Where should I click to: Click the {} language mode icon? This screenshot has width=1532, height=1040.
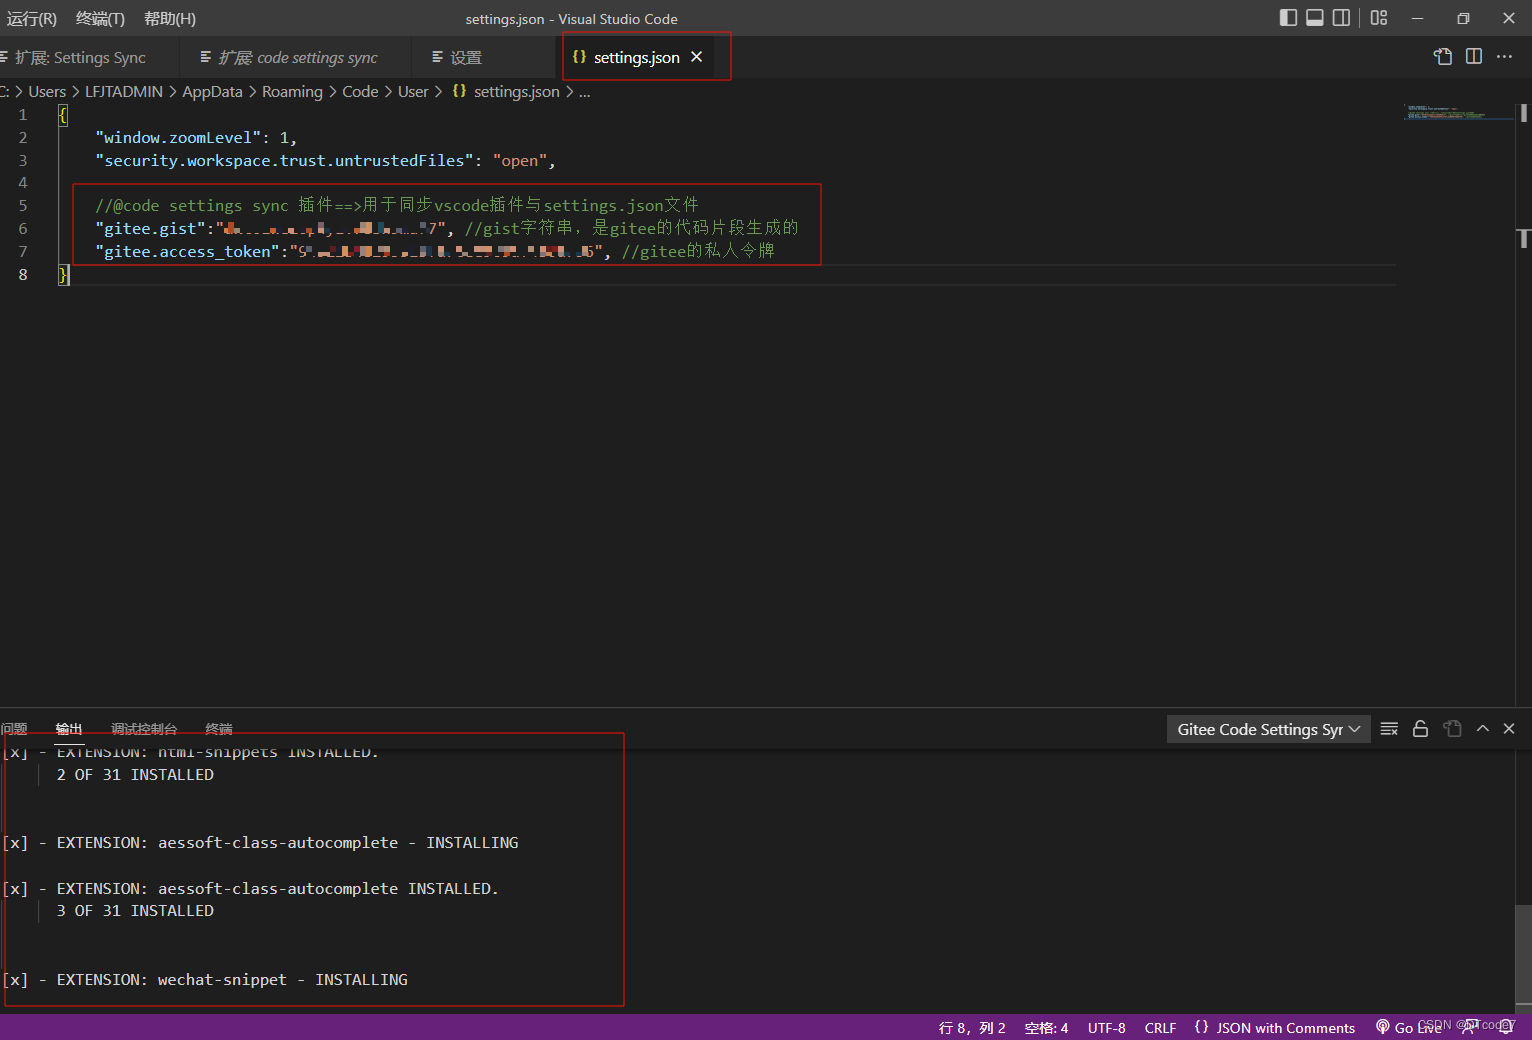[x=1201, y=1027]
